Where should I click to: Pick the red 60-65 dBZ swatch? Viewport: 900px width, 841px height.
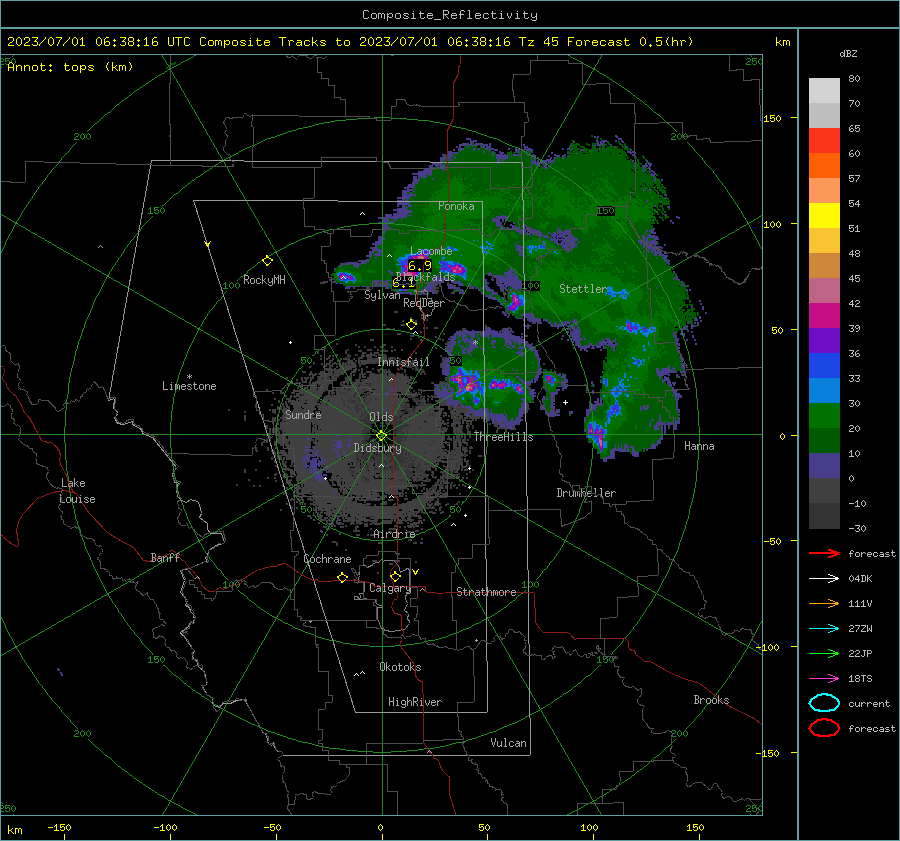click(824, 141)
